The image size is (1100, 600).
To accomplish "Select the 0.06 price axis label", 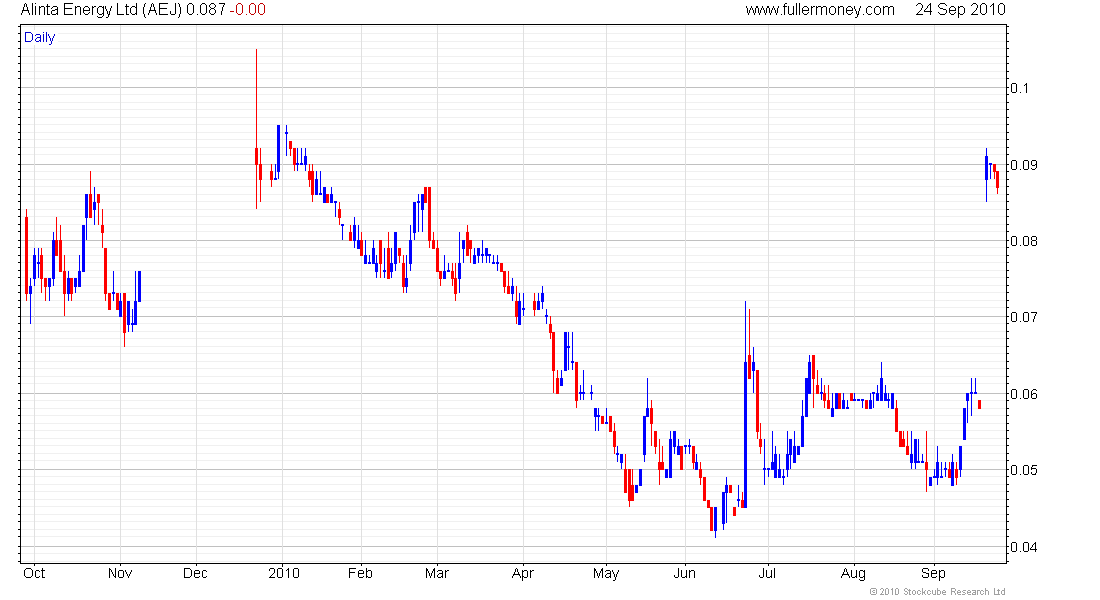I will (x=1024, y=394).
